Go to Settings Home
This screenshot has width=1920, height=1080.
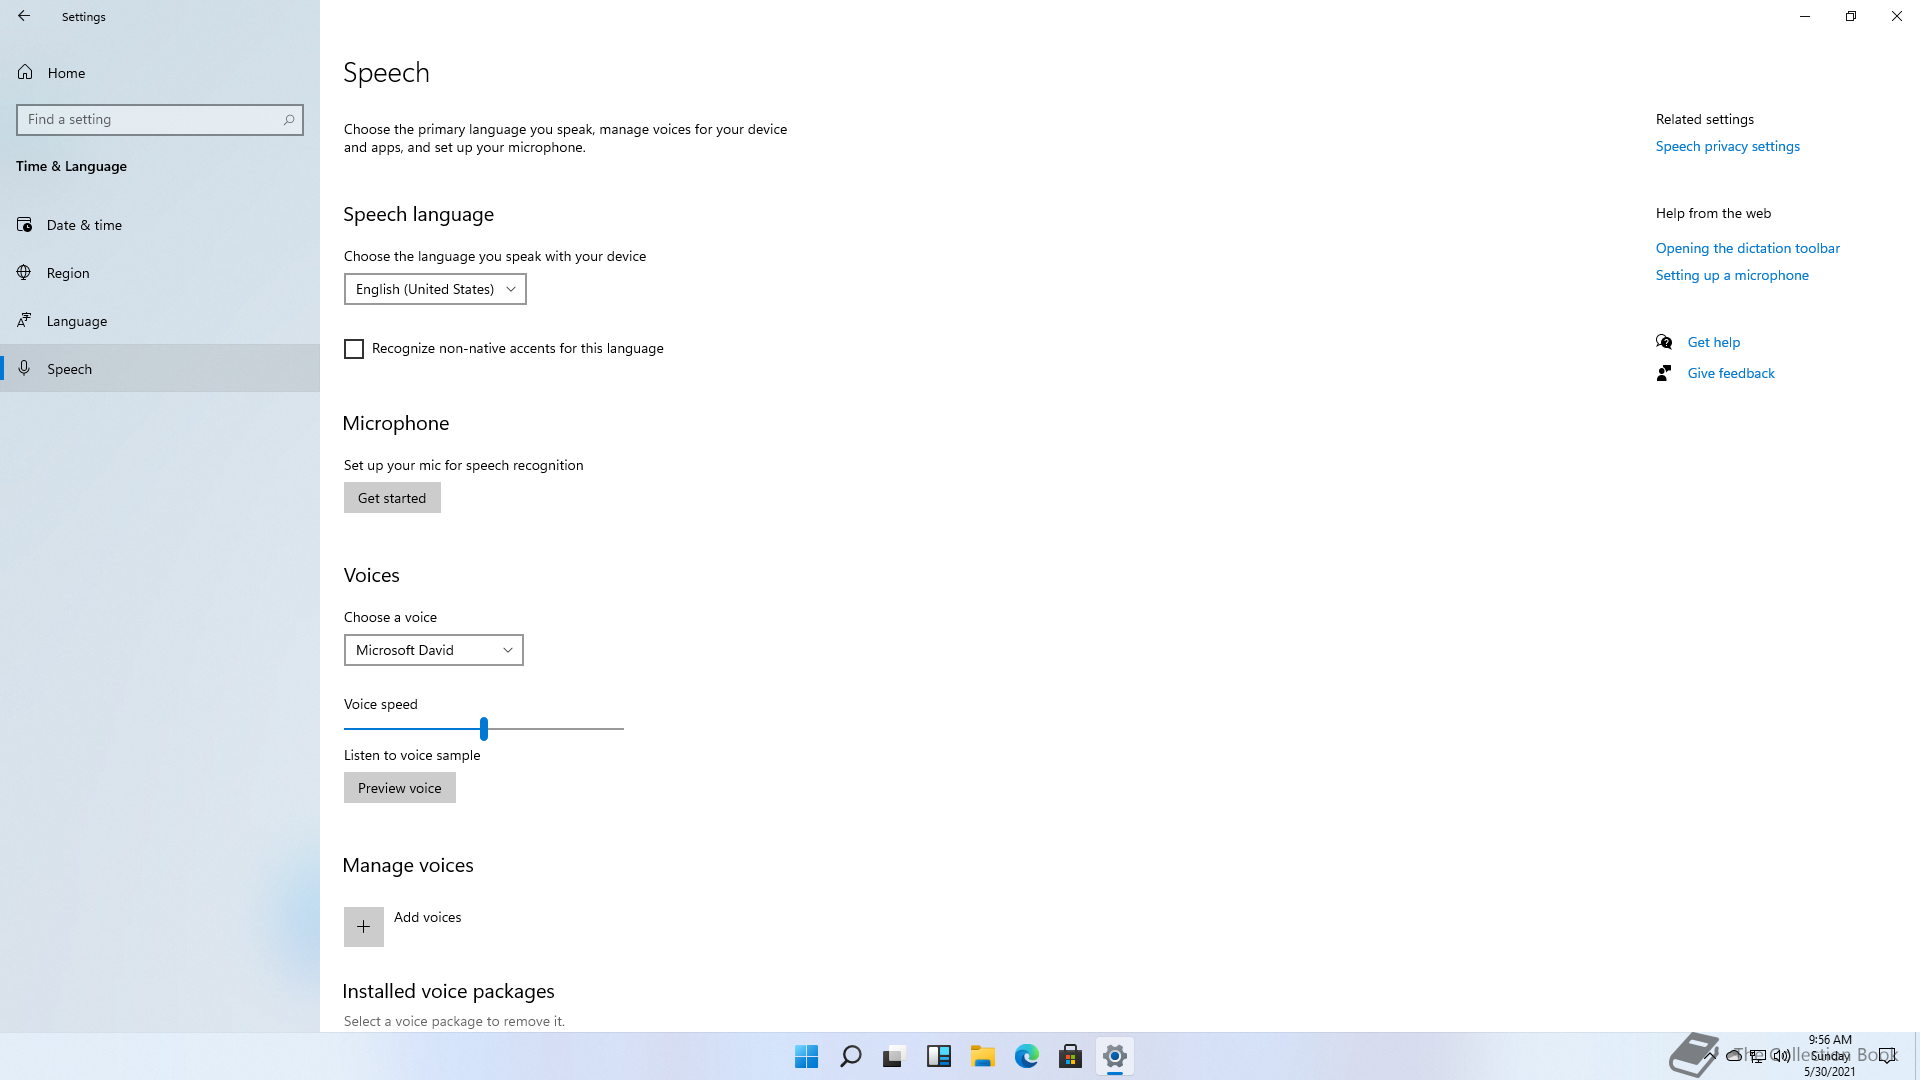tap(66, 73)
